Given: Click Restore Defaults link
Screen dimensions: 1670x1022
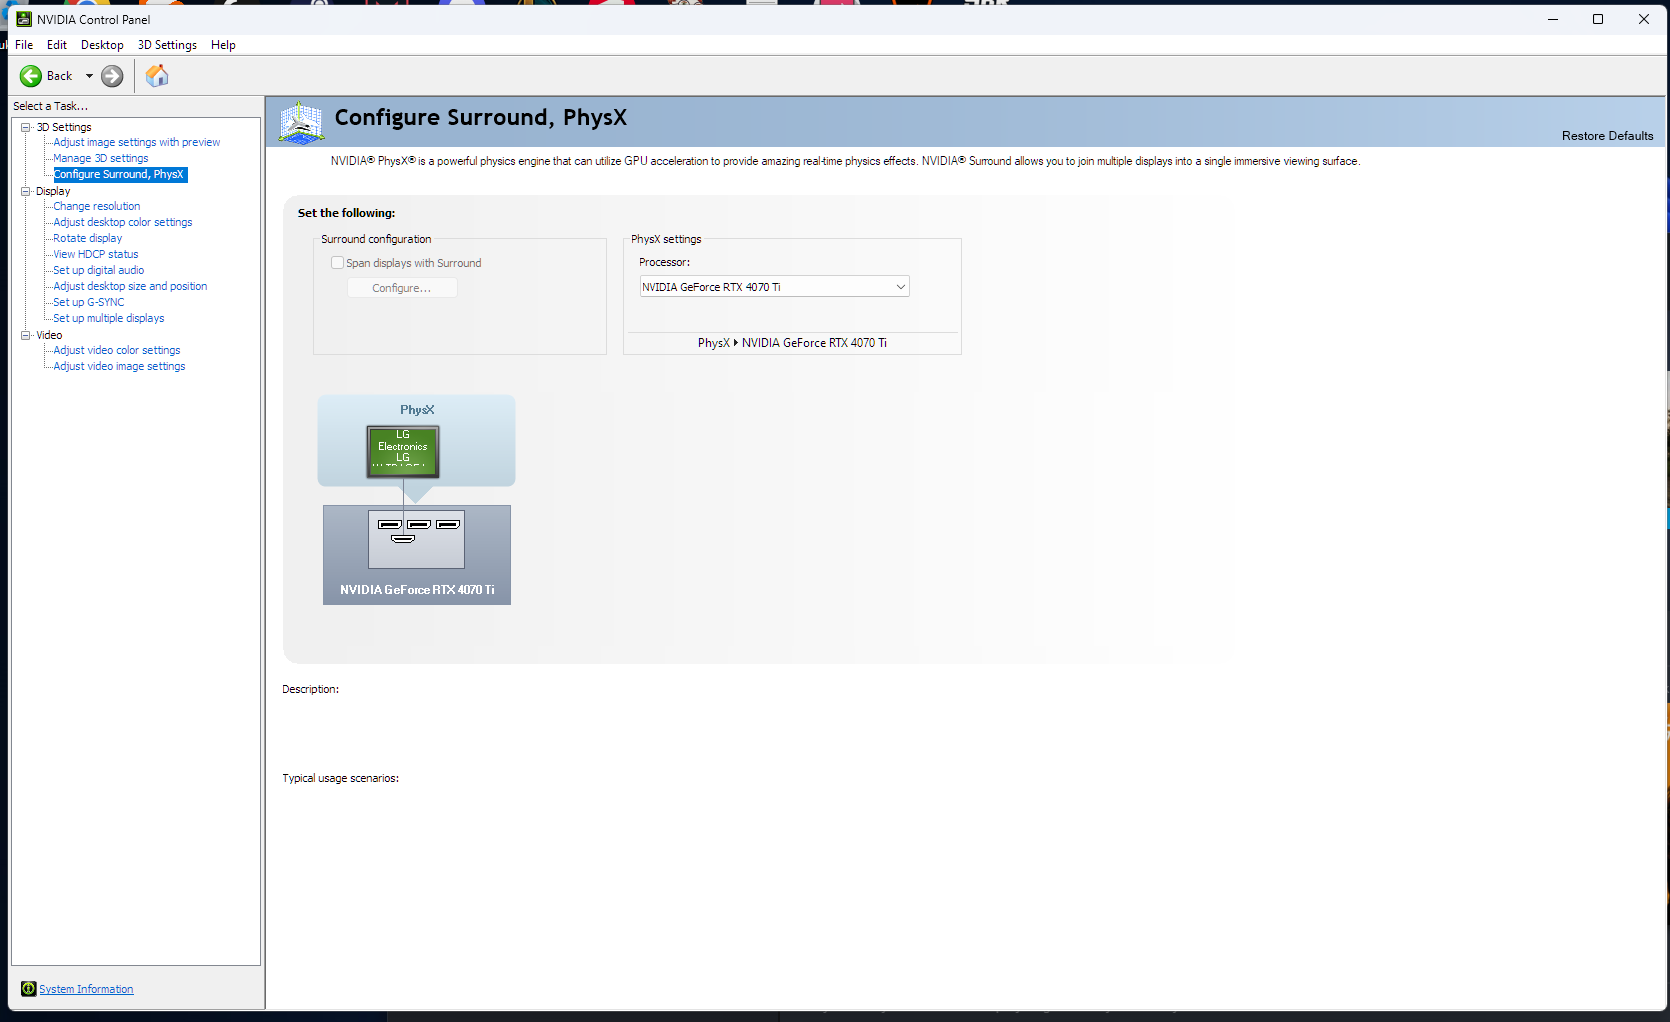Looking at the screenshot, I should point(1607,136).
